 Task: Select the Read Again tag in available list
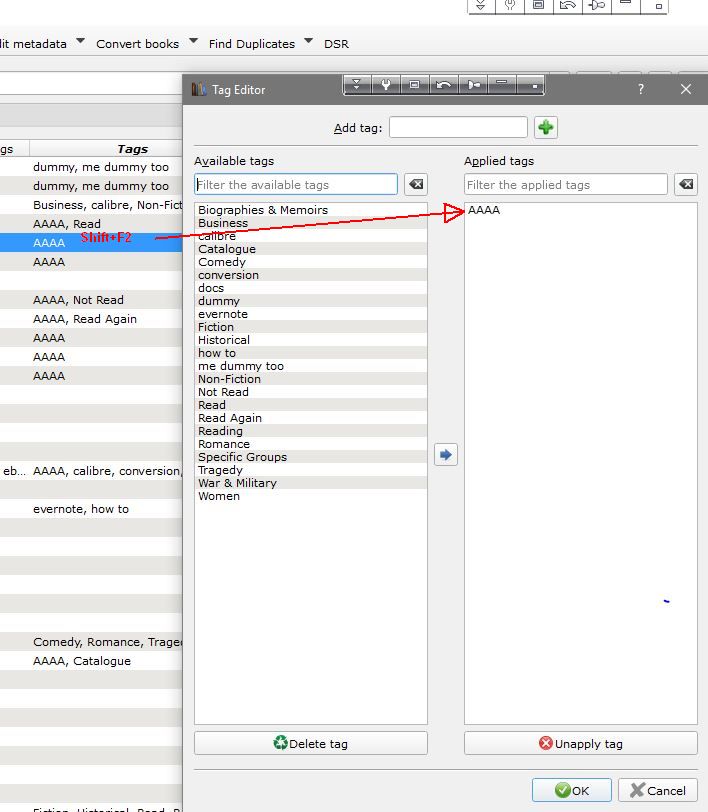click(311, 418)
